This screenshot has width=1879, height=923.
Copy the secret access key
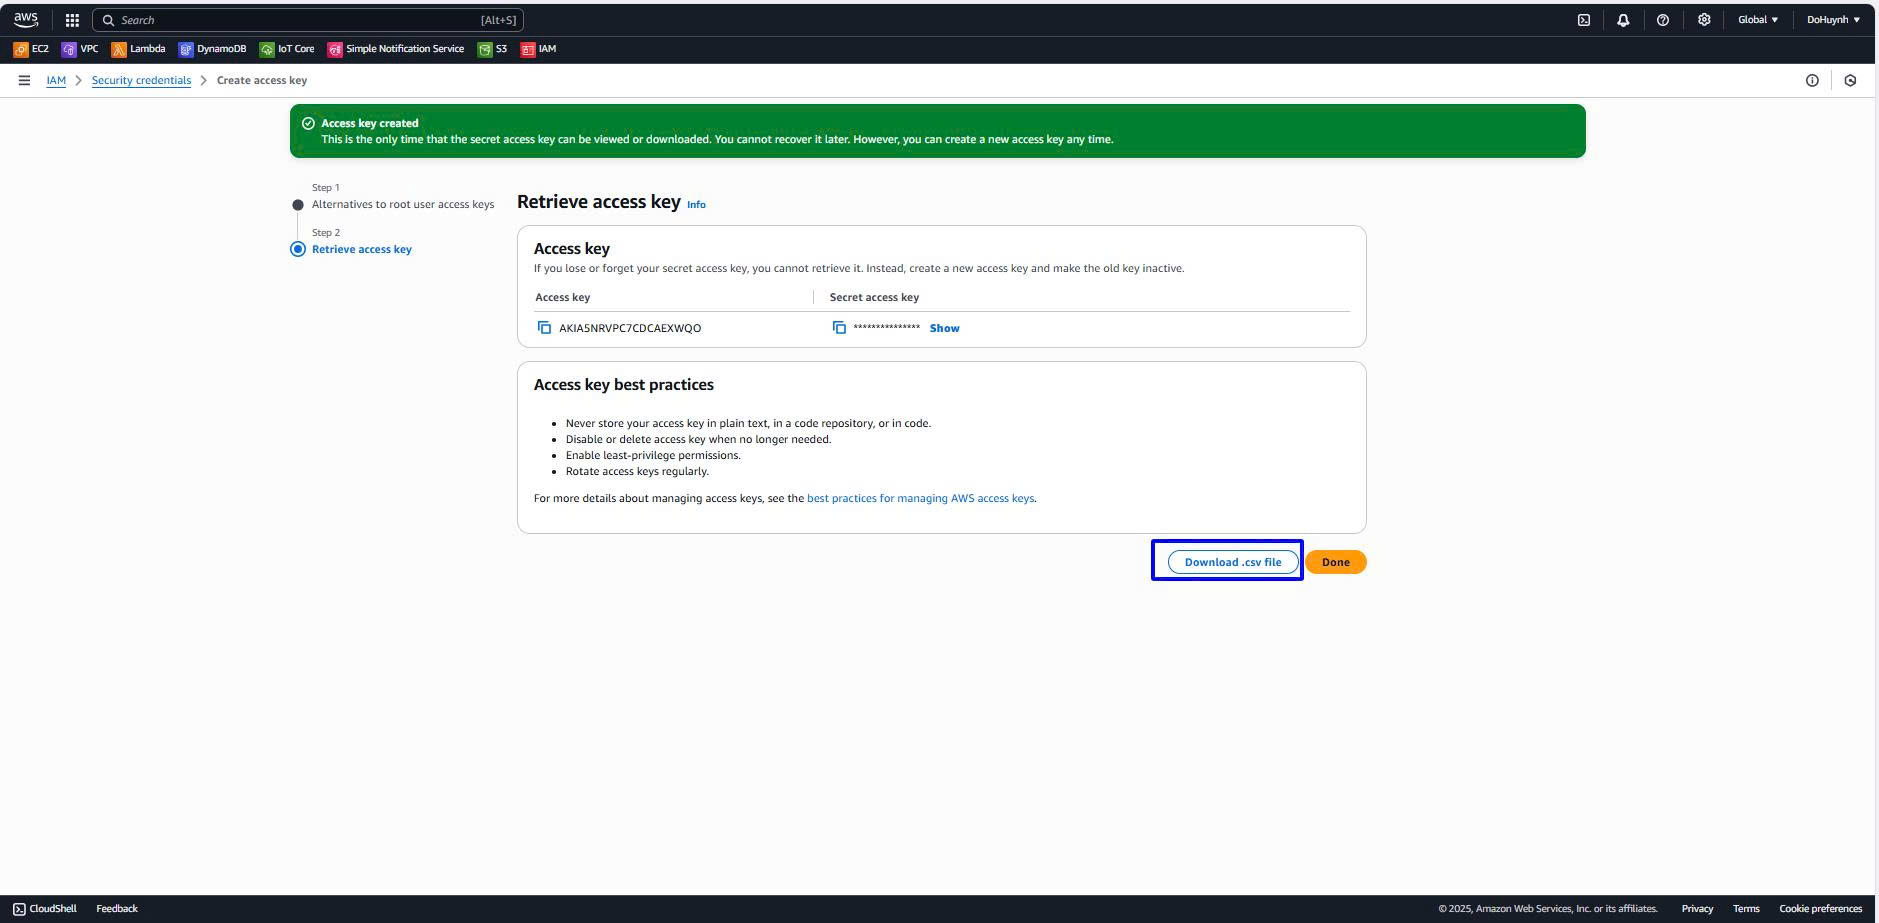[839, 328]
